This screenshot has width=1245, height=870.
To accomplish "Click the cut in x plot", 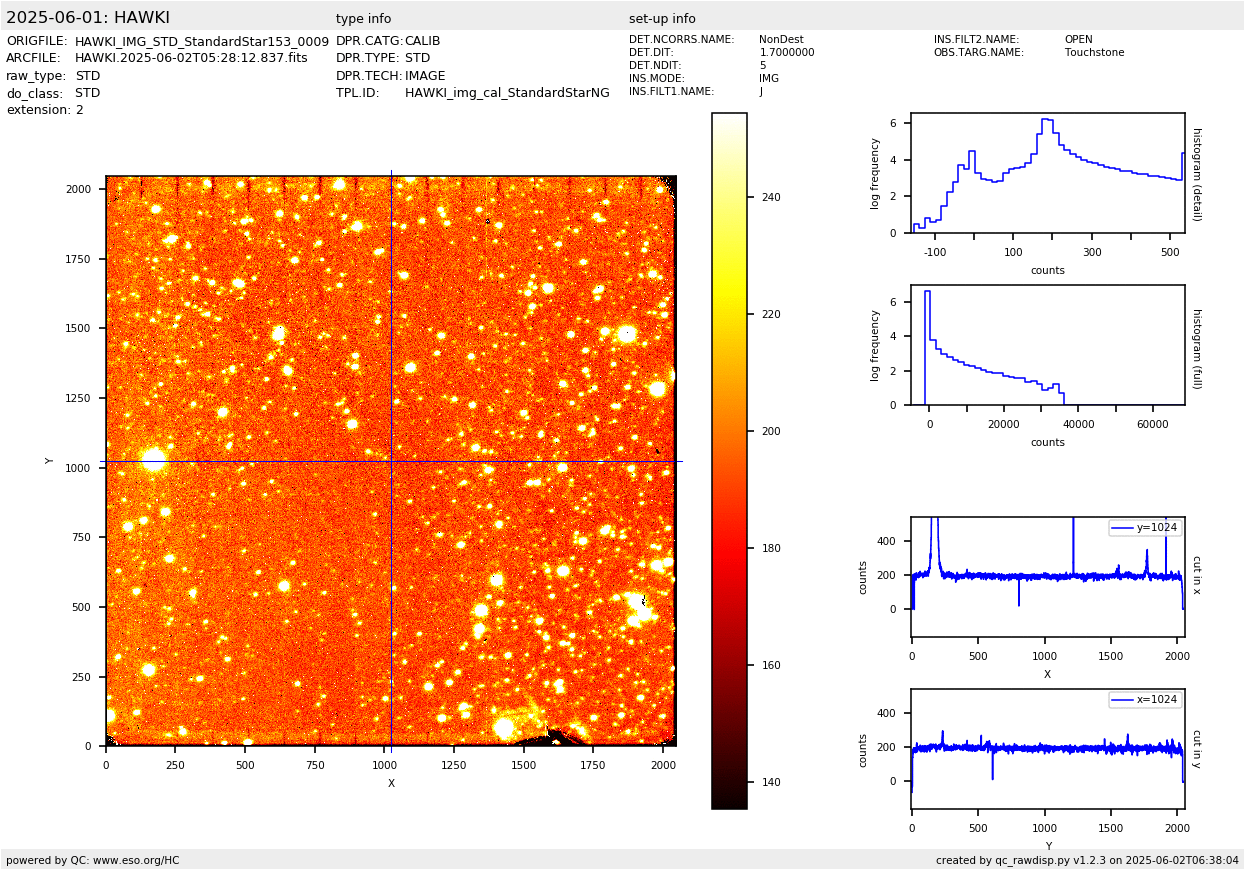I will pos(1047,577).
